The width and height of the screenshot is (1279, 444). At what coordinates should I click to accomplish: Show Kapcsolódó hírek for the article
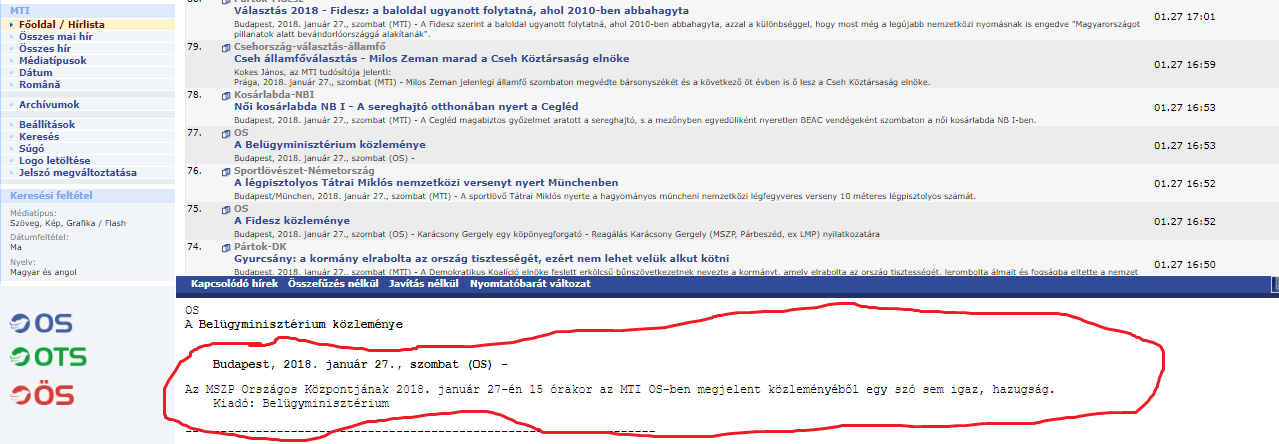pyautogui.click(x=235, y=284)
